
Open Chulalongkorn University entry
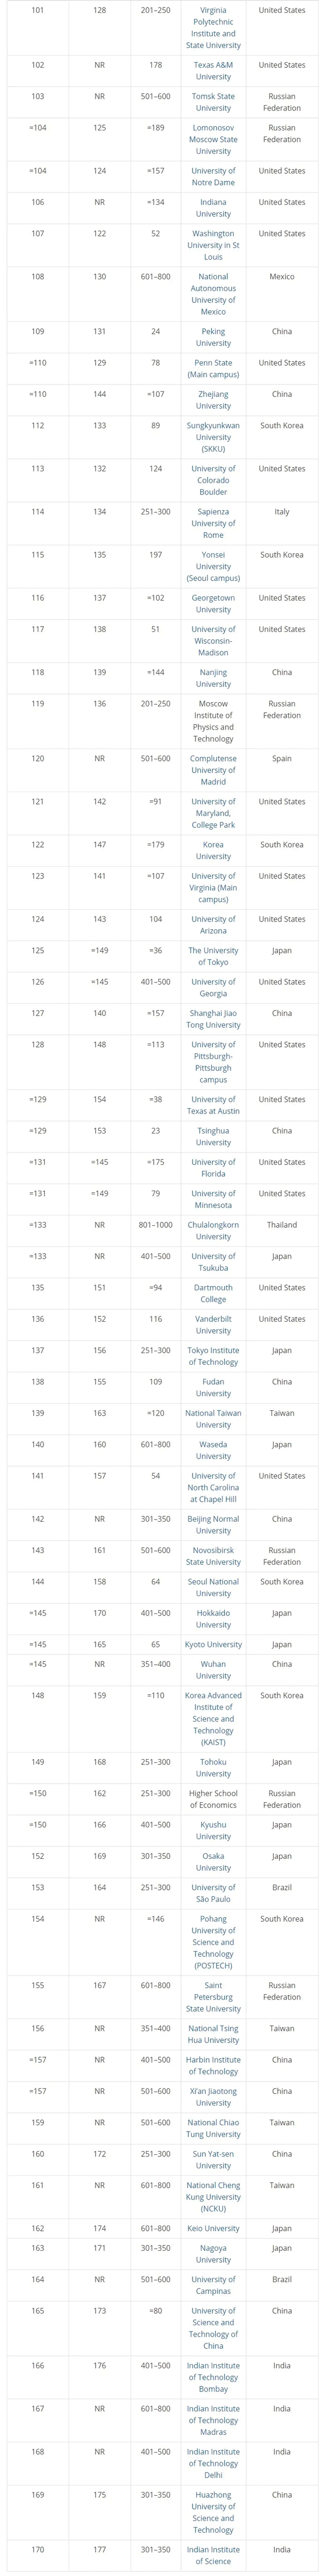pyautogui.click(x=213, y=1230)
